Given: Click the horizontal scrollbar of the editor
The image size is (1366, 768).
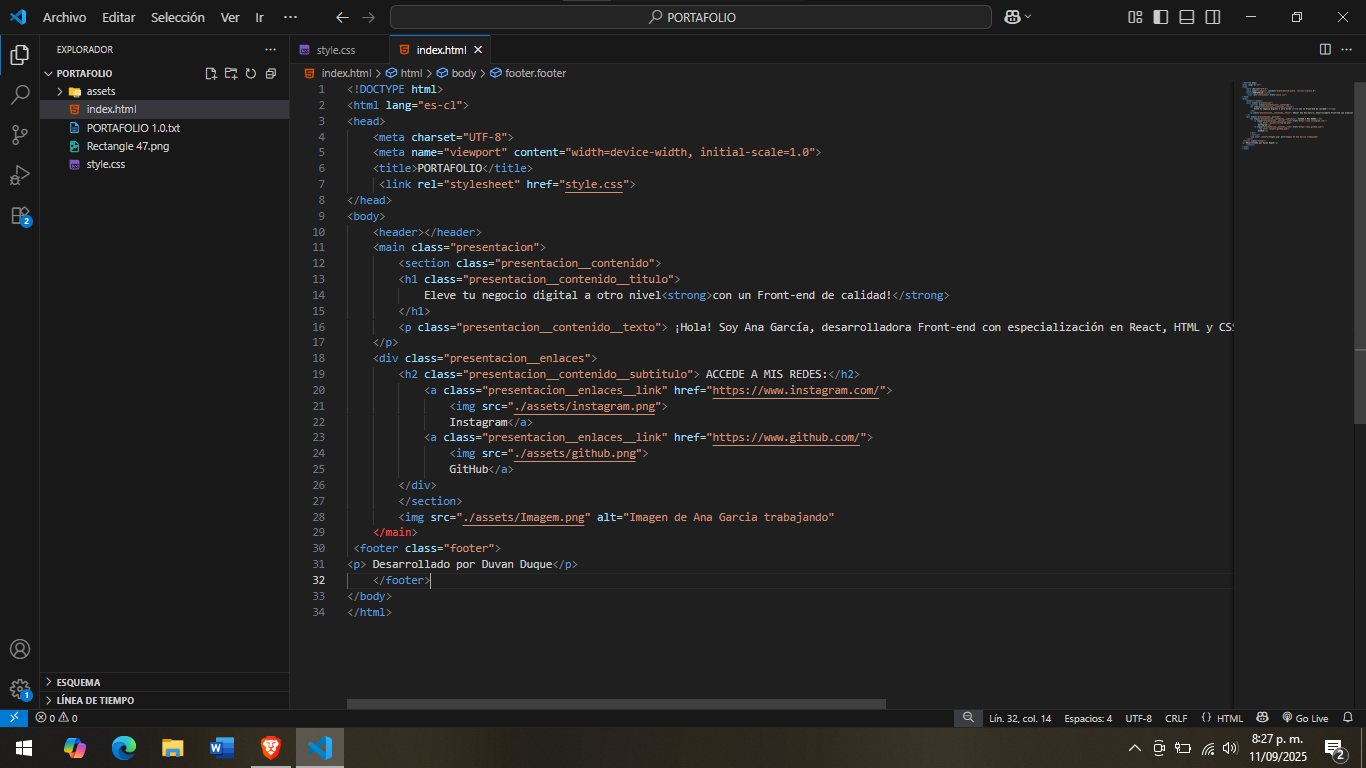Looking at the screenshot, I should [x=616, y=704].
